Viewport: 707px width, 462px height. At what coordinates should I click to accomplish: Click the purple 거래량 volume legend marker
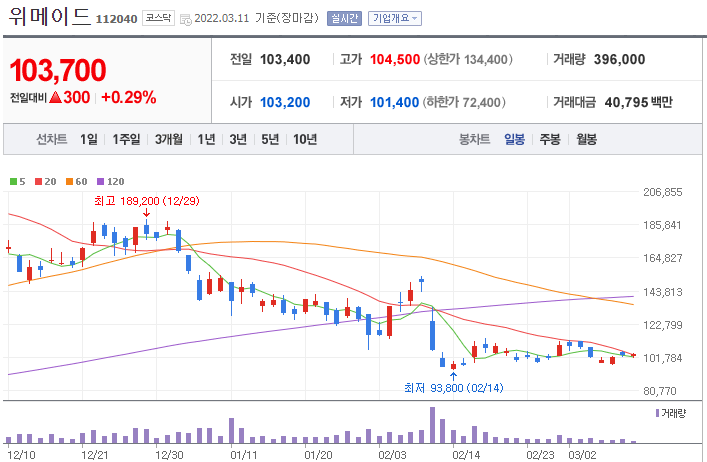click(657, 413)
